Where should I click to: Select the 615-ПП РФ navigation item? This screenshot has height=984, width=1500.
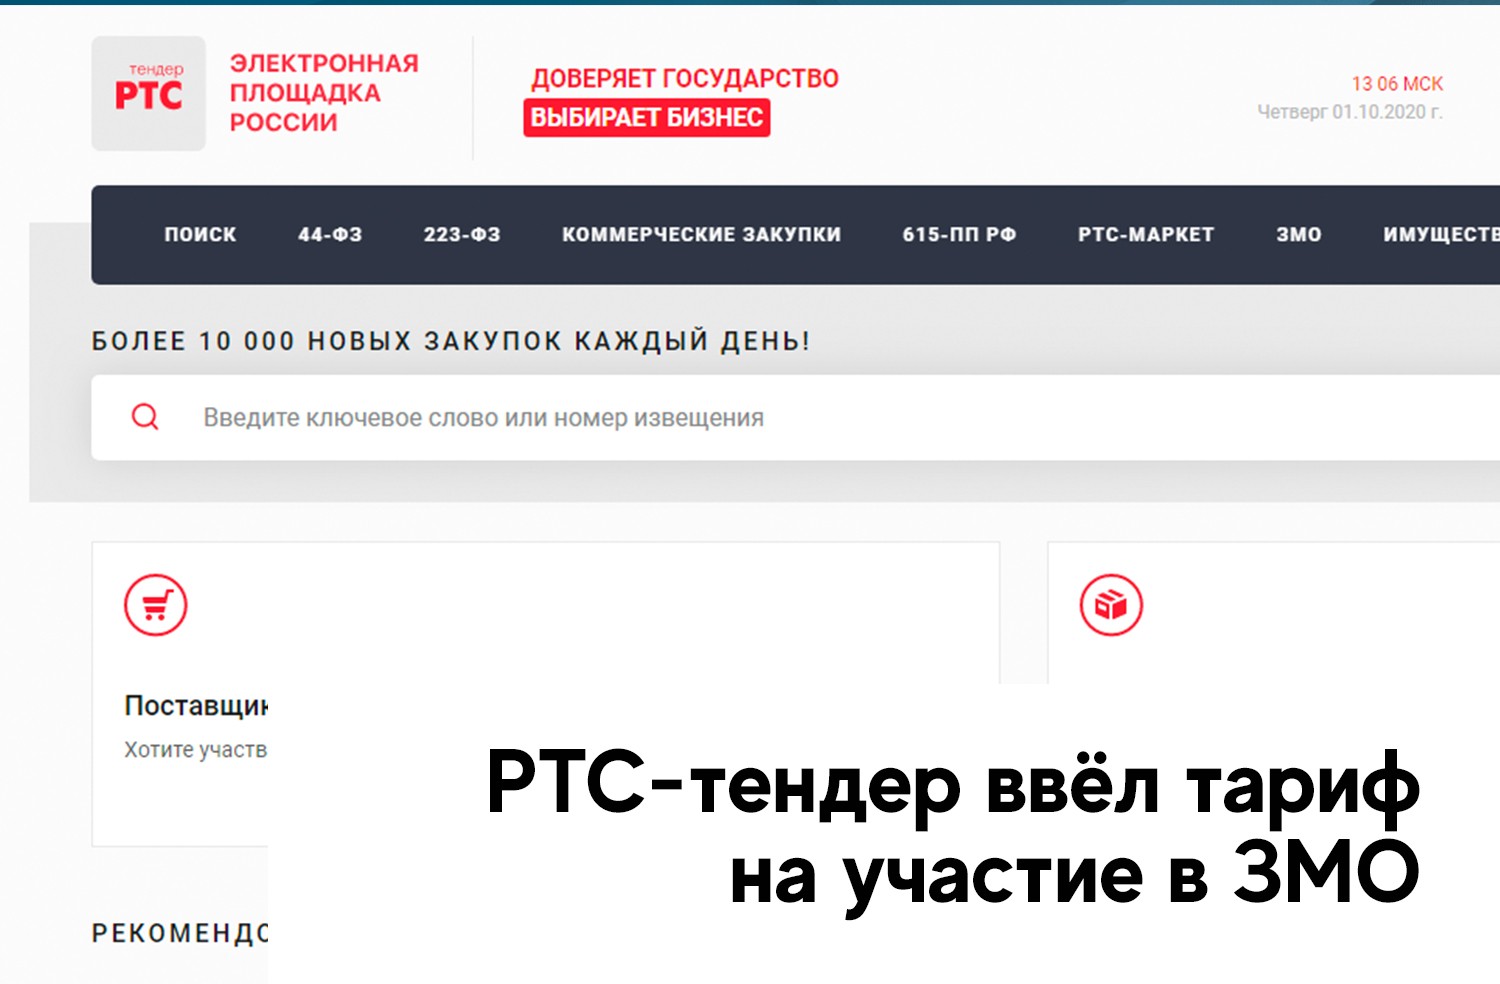click(x=960, y=235)
